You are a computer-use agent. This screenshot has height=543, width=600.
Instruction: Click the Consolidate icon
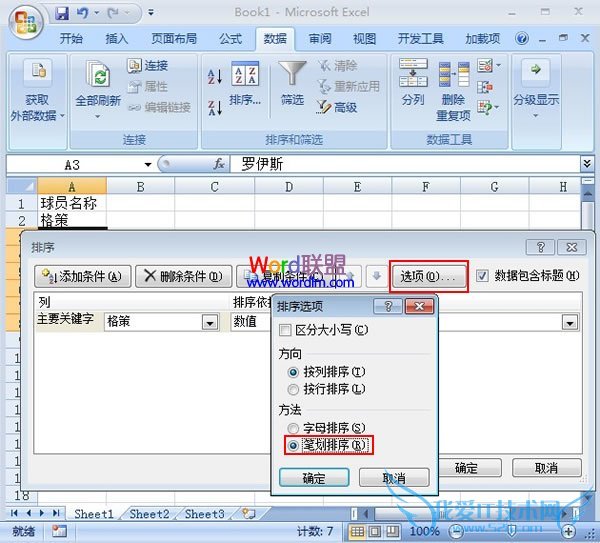click(x=485, y=87)
